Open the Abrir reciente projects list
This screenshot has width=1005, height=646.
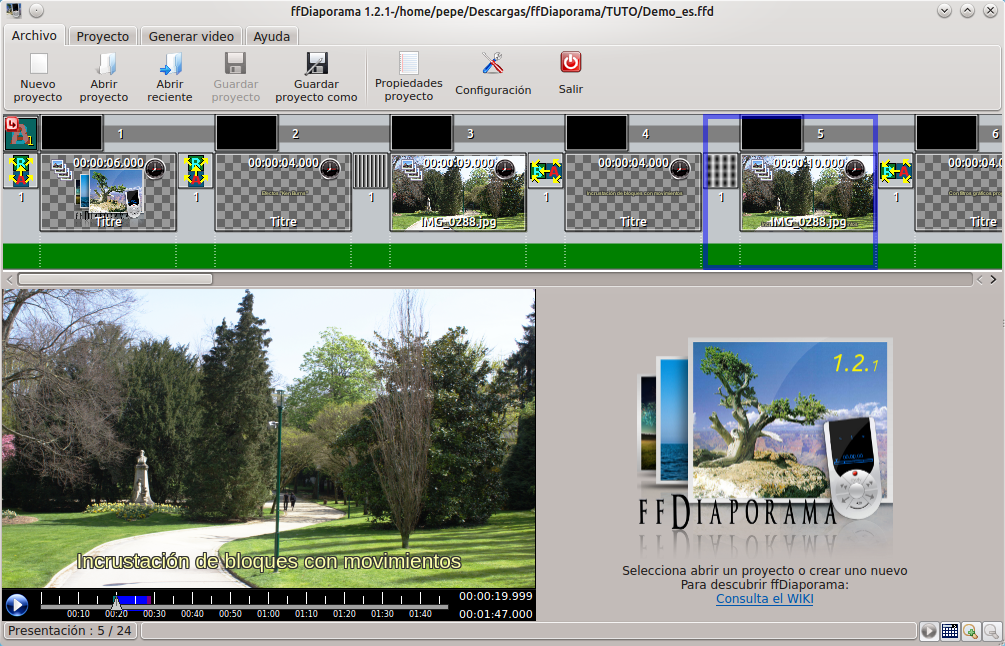coord(170,78)
